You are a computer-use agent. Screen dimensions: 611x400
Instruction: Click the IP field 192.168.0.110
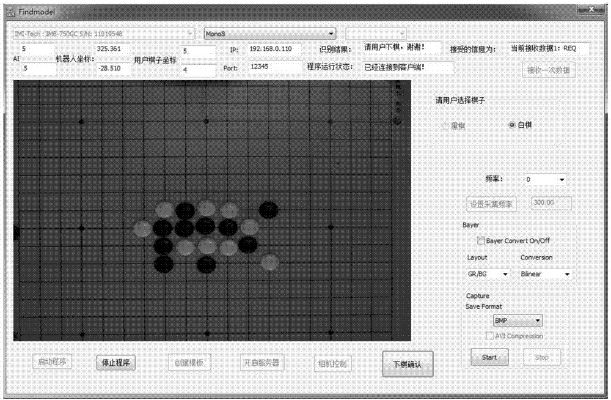click(x=275, y=49)
